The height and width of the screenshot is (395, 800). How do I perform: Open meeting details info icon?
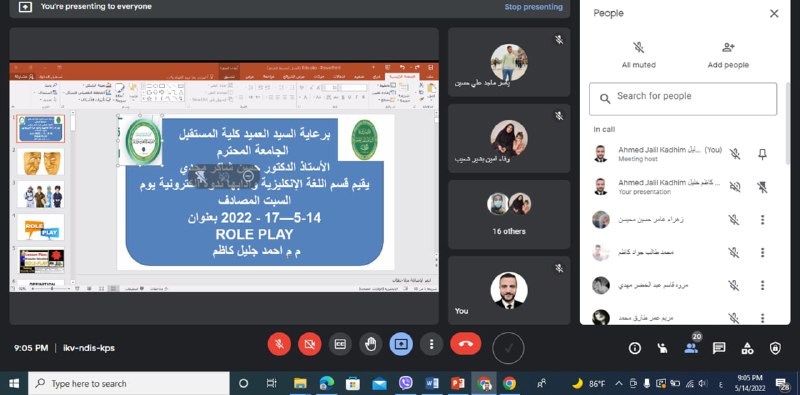635,348
